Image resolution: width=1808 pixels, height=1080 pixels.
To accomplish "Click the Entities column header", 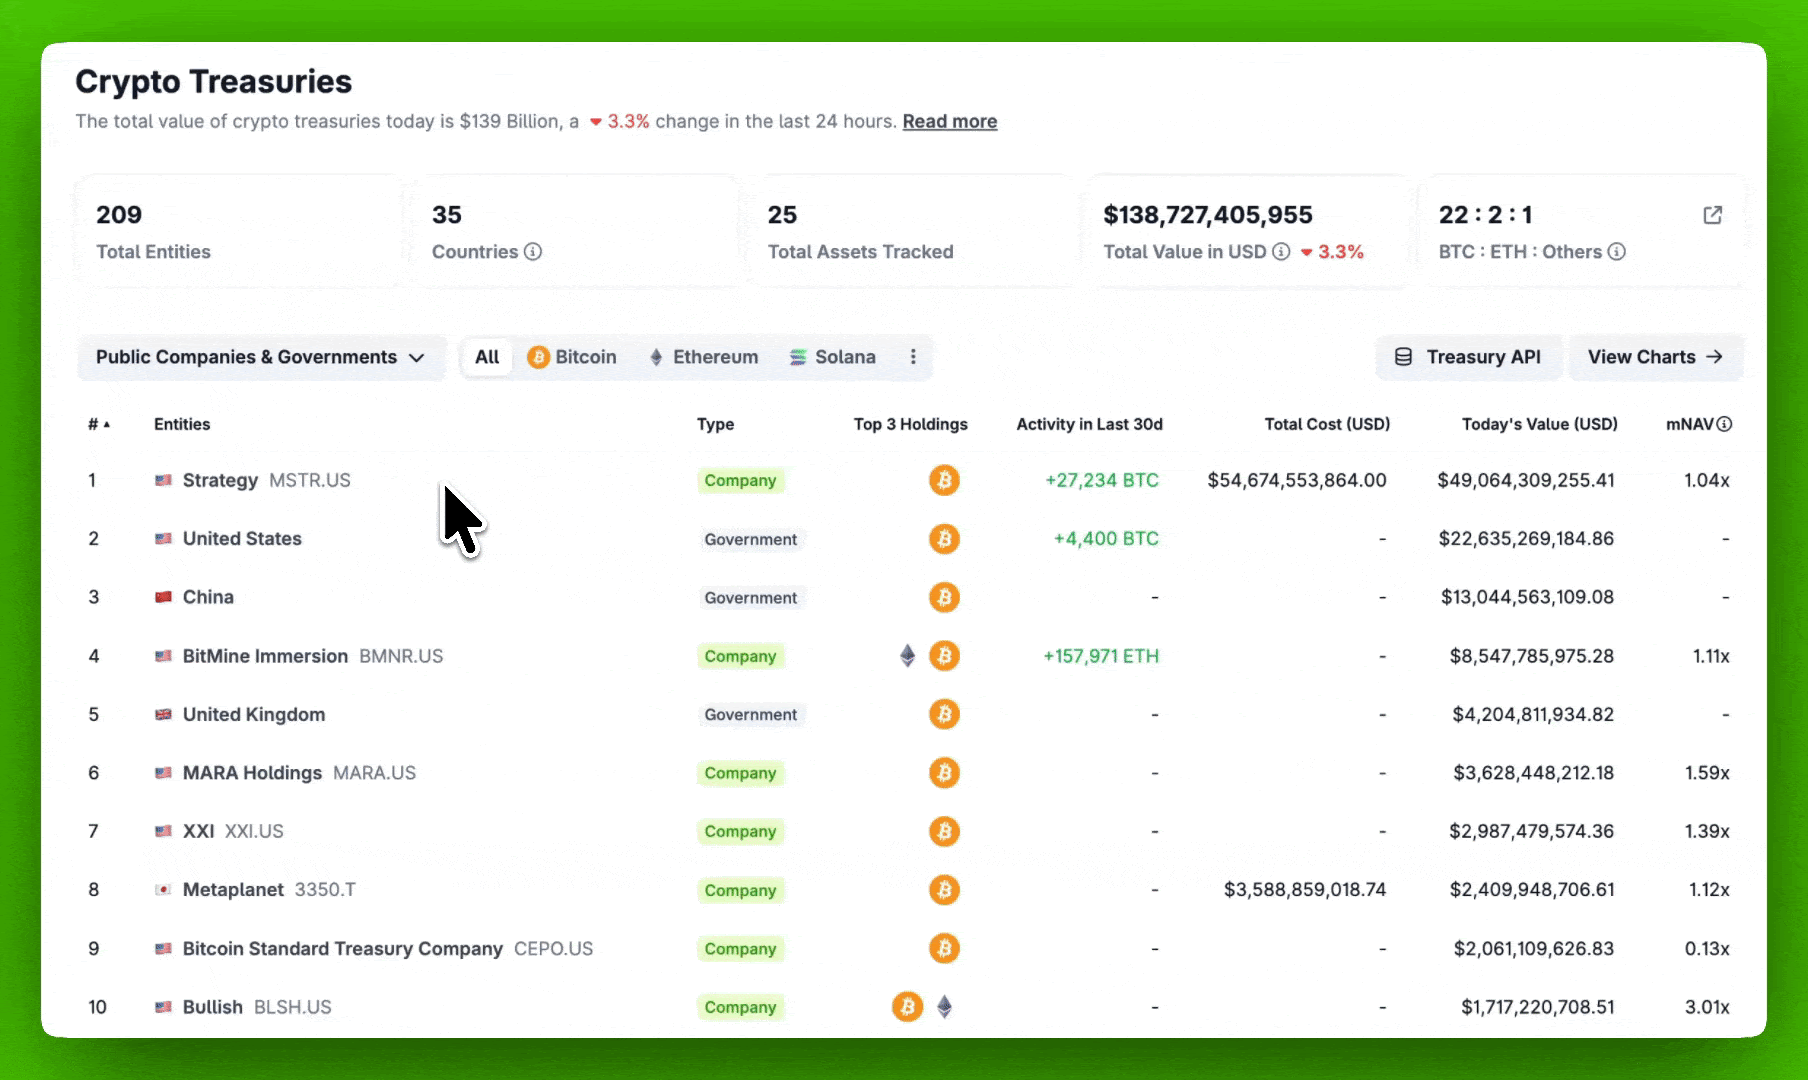I will (182, 424).
